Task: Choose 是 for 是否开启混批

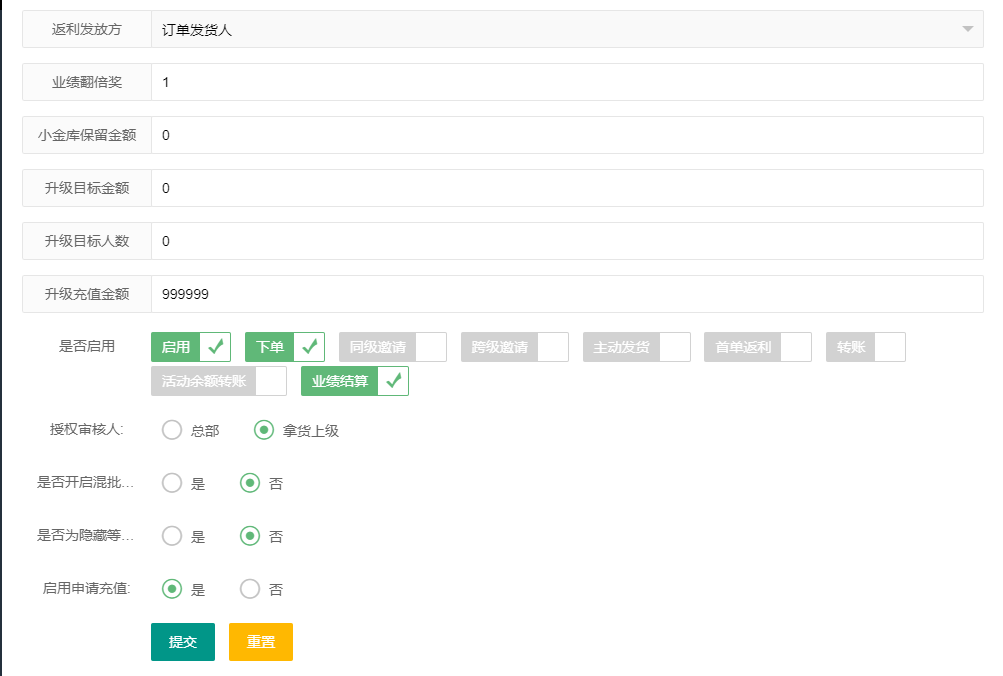Action: (x=173, y=483)
